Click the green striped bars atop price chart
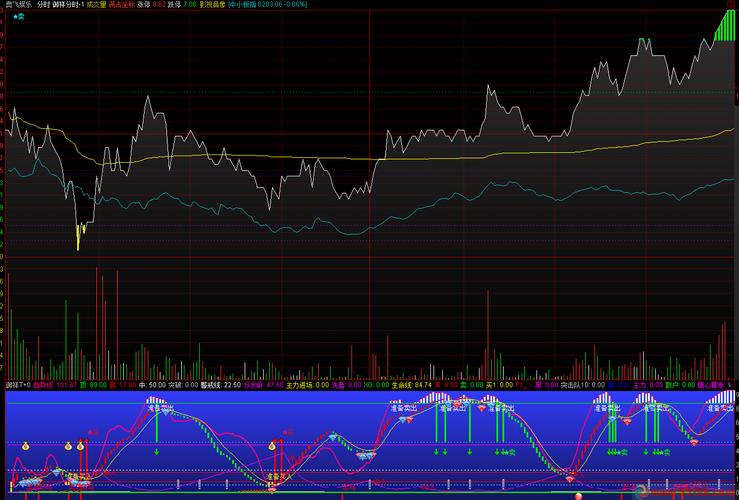The height and width of the screenshot is (500, 739). pos(722,26)
